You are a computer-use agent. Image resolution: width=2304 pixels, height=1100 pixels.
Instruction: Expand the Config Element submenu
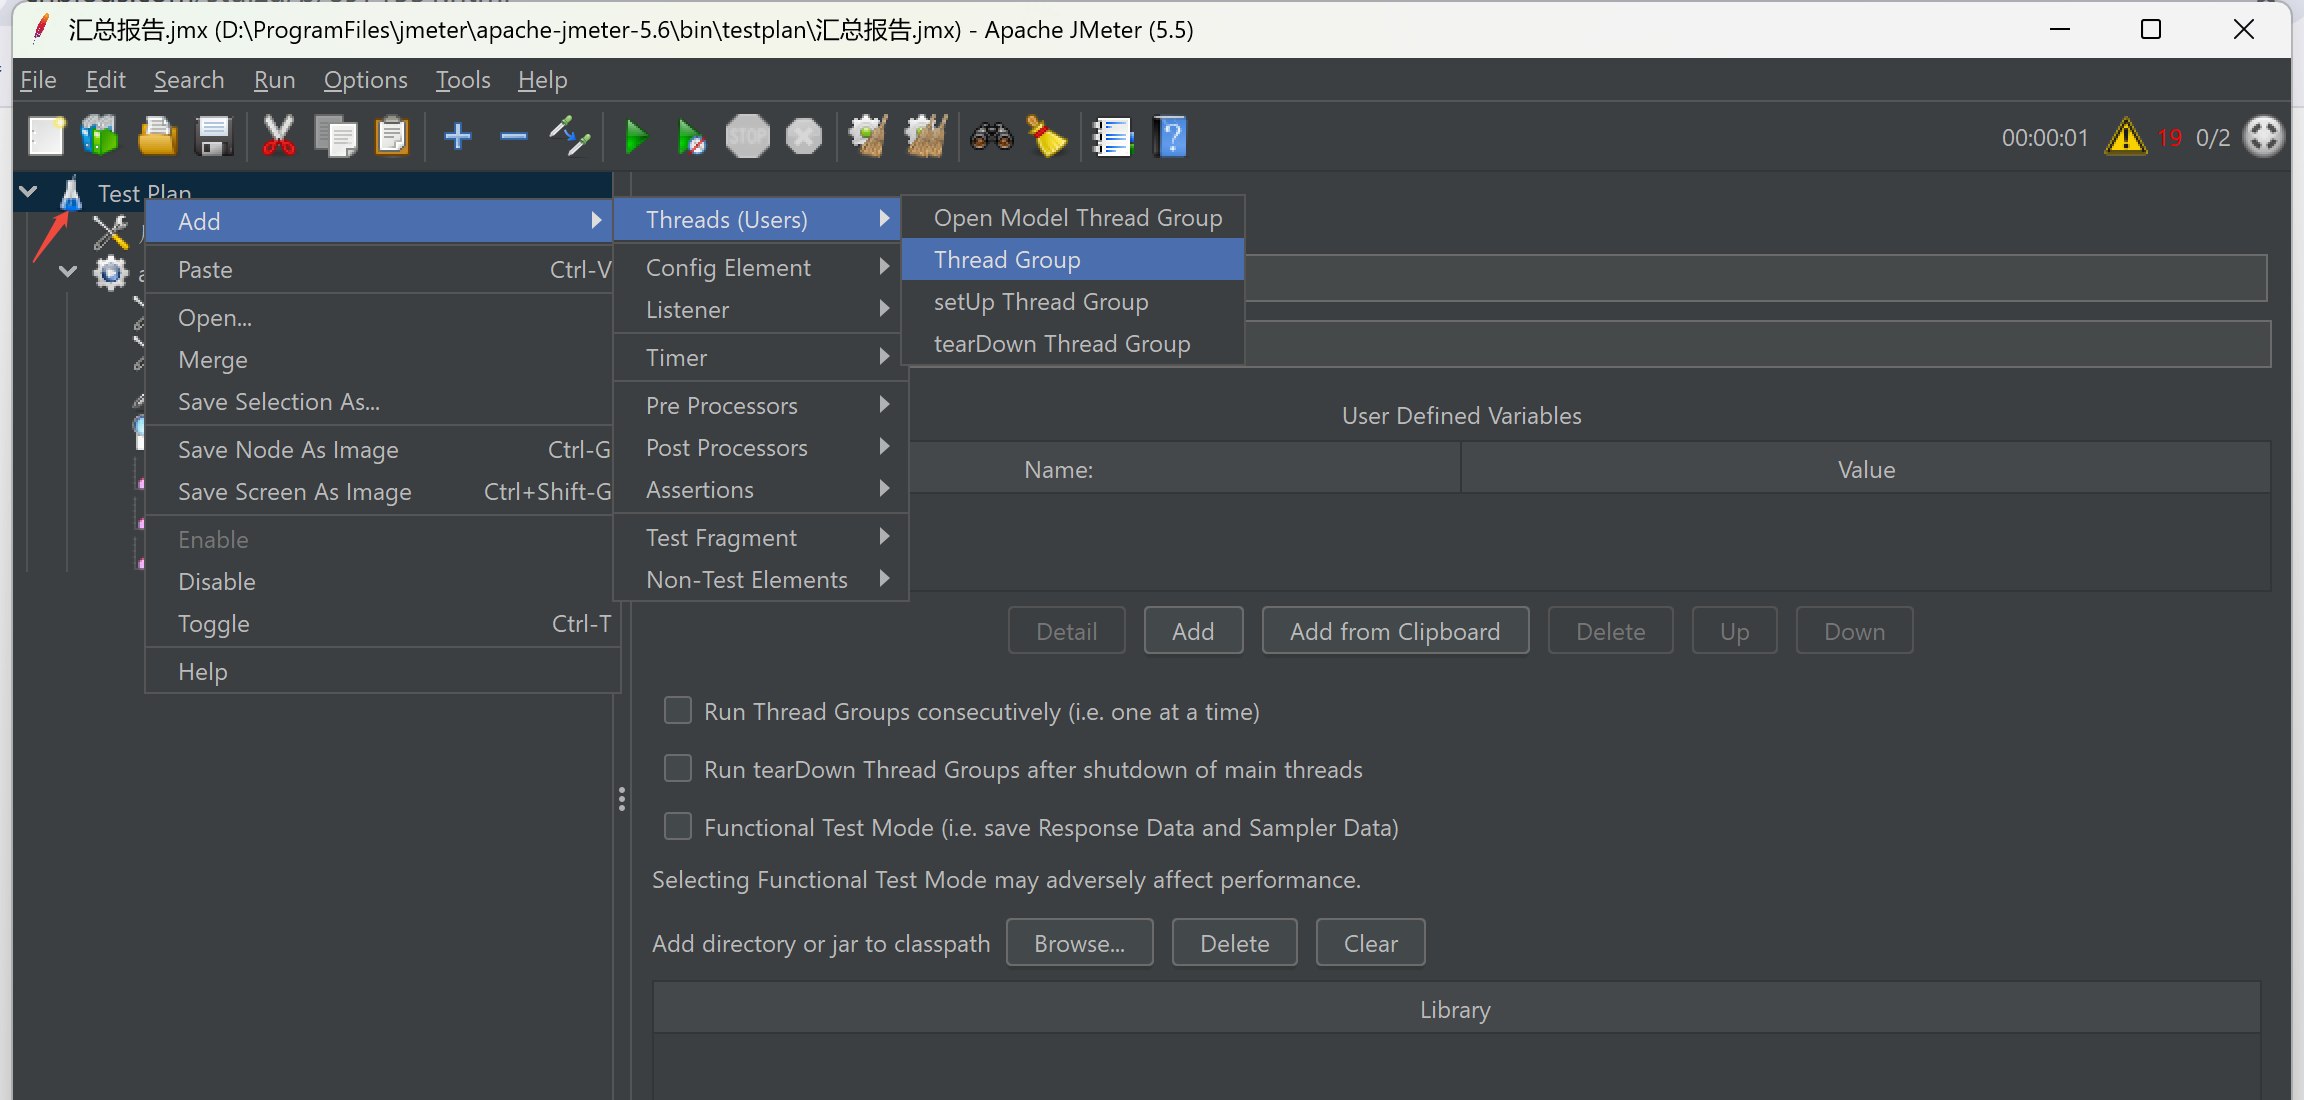761,267
